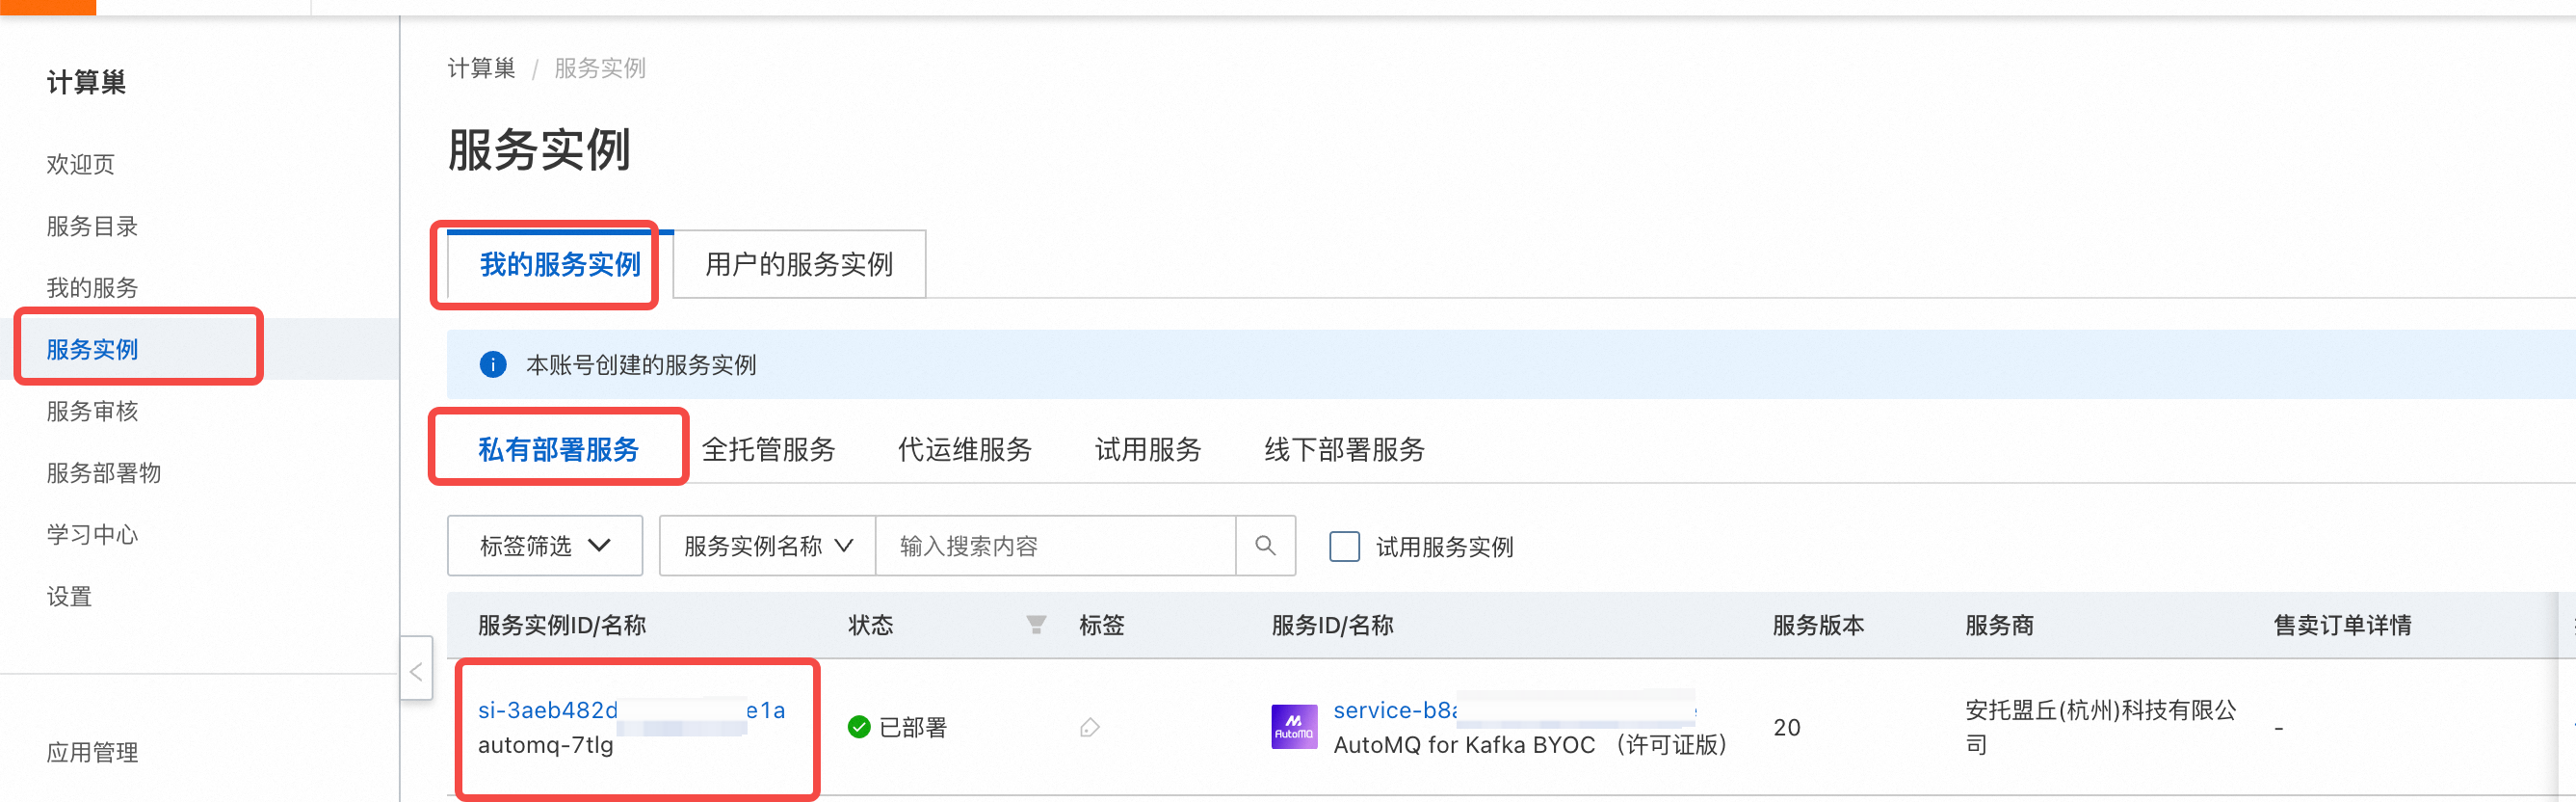Screen dimensions: 2576x802
Task: Click provider 安托盟丘(杭州)科技有限公司
Action: pyautogui.click(x=2101, y=727)
